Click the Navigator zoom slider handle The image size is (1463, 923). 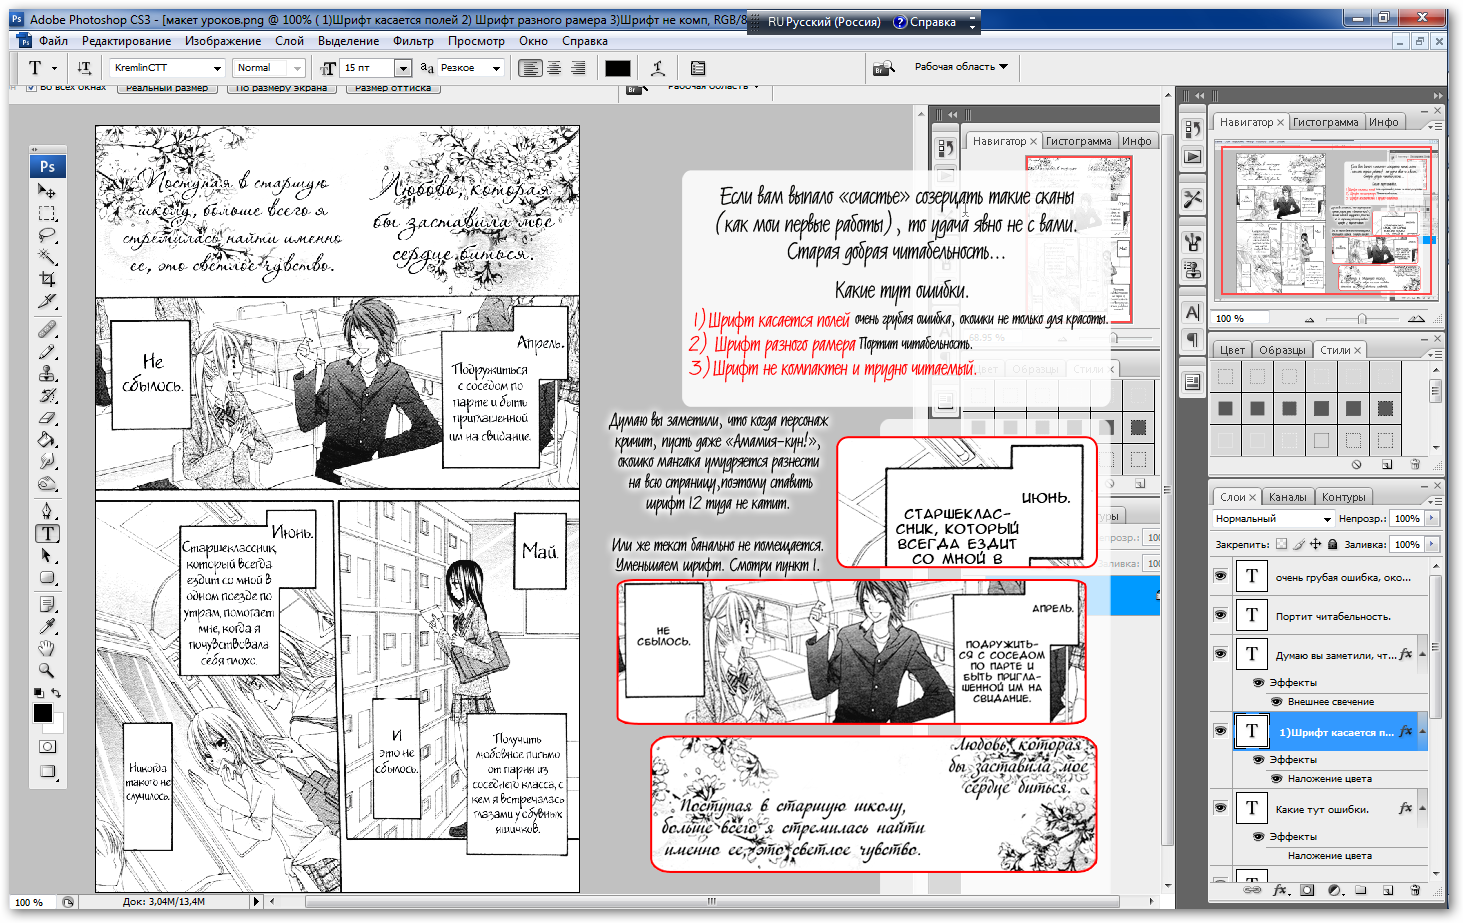(x=1362, y=318)
